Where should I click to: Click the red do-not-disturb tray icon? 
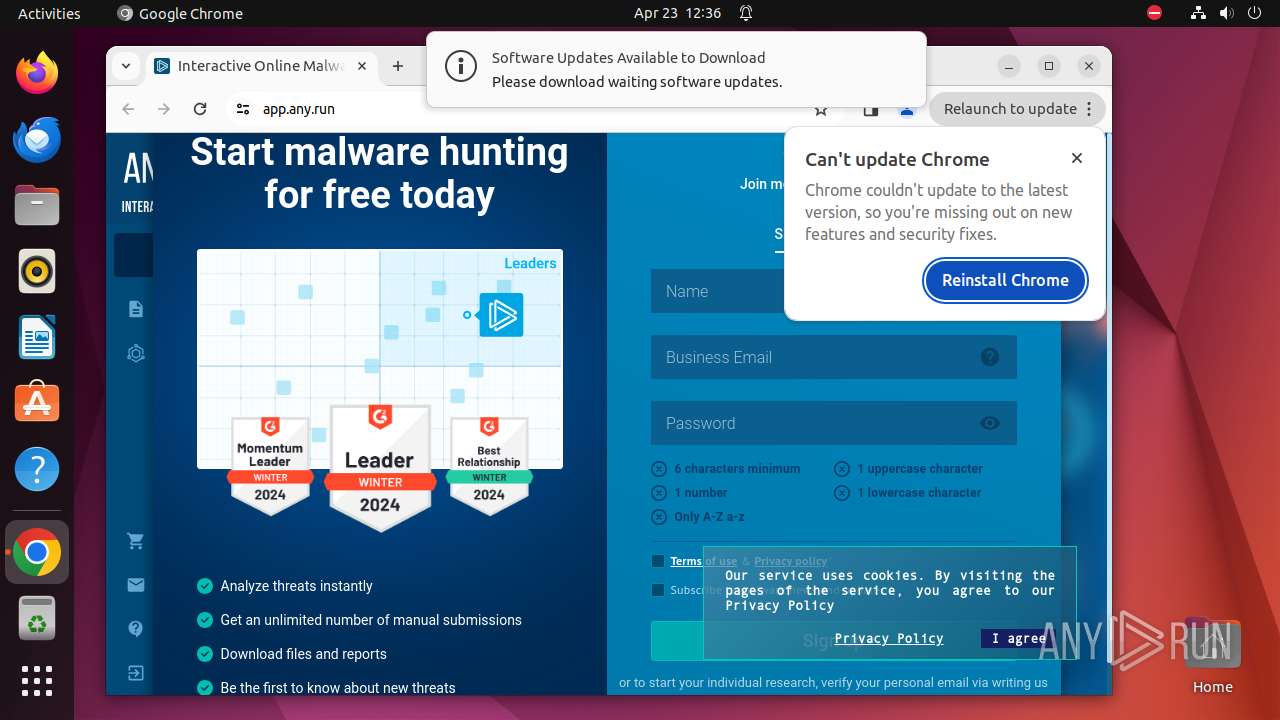click(x=1155, y=13)
